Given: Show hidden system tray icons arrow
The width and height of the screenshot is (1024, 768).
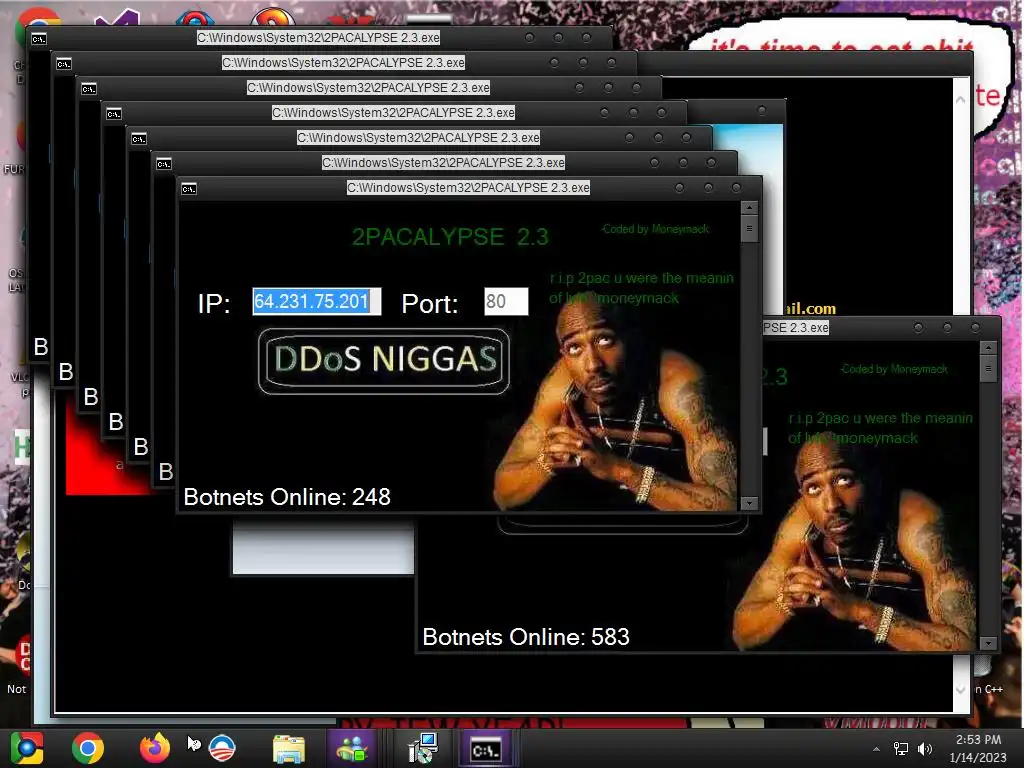Looking at the screenshot, I should tap(876, 749).
